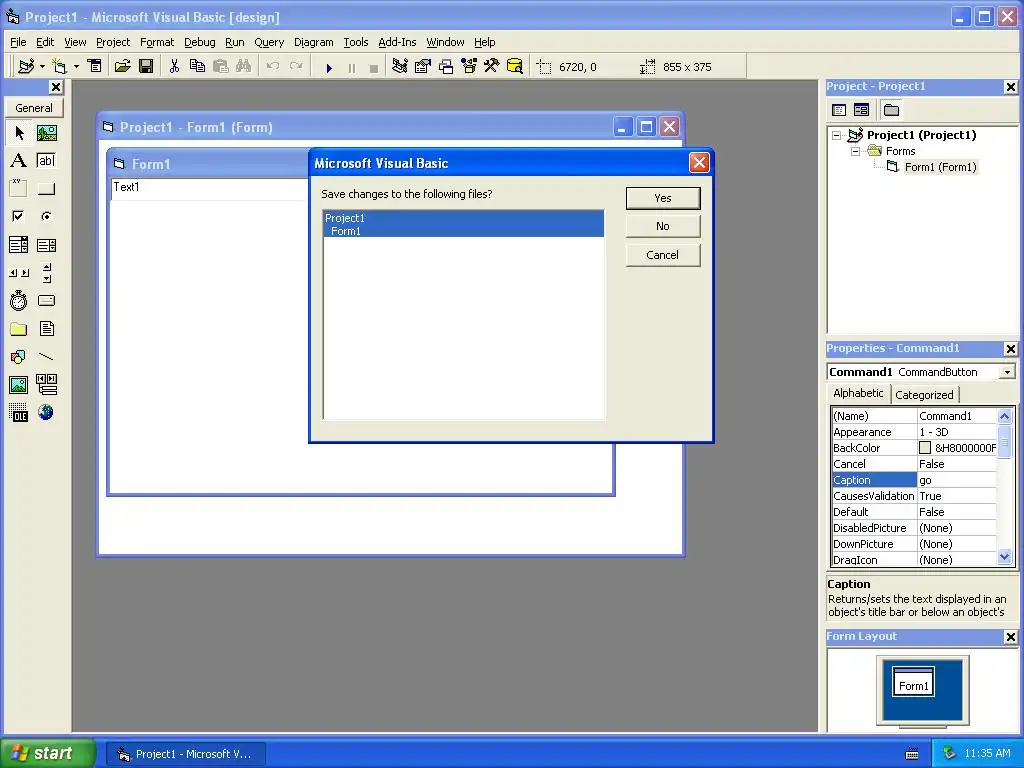
Task: Click the Add Standard EXE Project toolbar icon
Action: (26, 67)
